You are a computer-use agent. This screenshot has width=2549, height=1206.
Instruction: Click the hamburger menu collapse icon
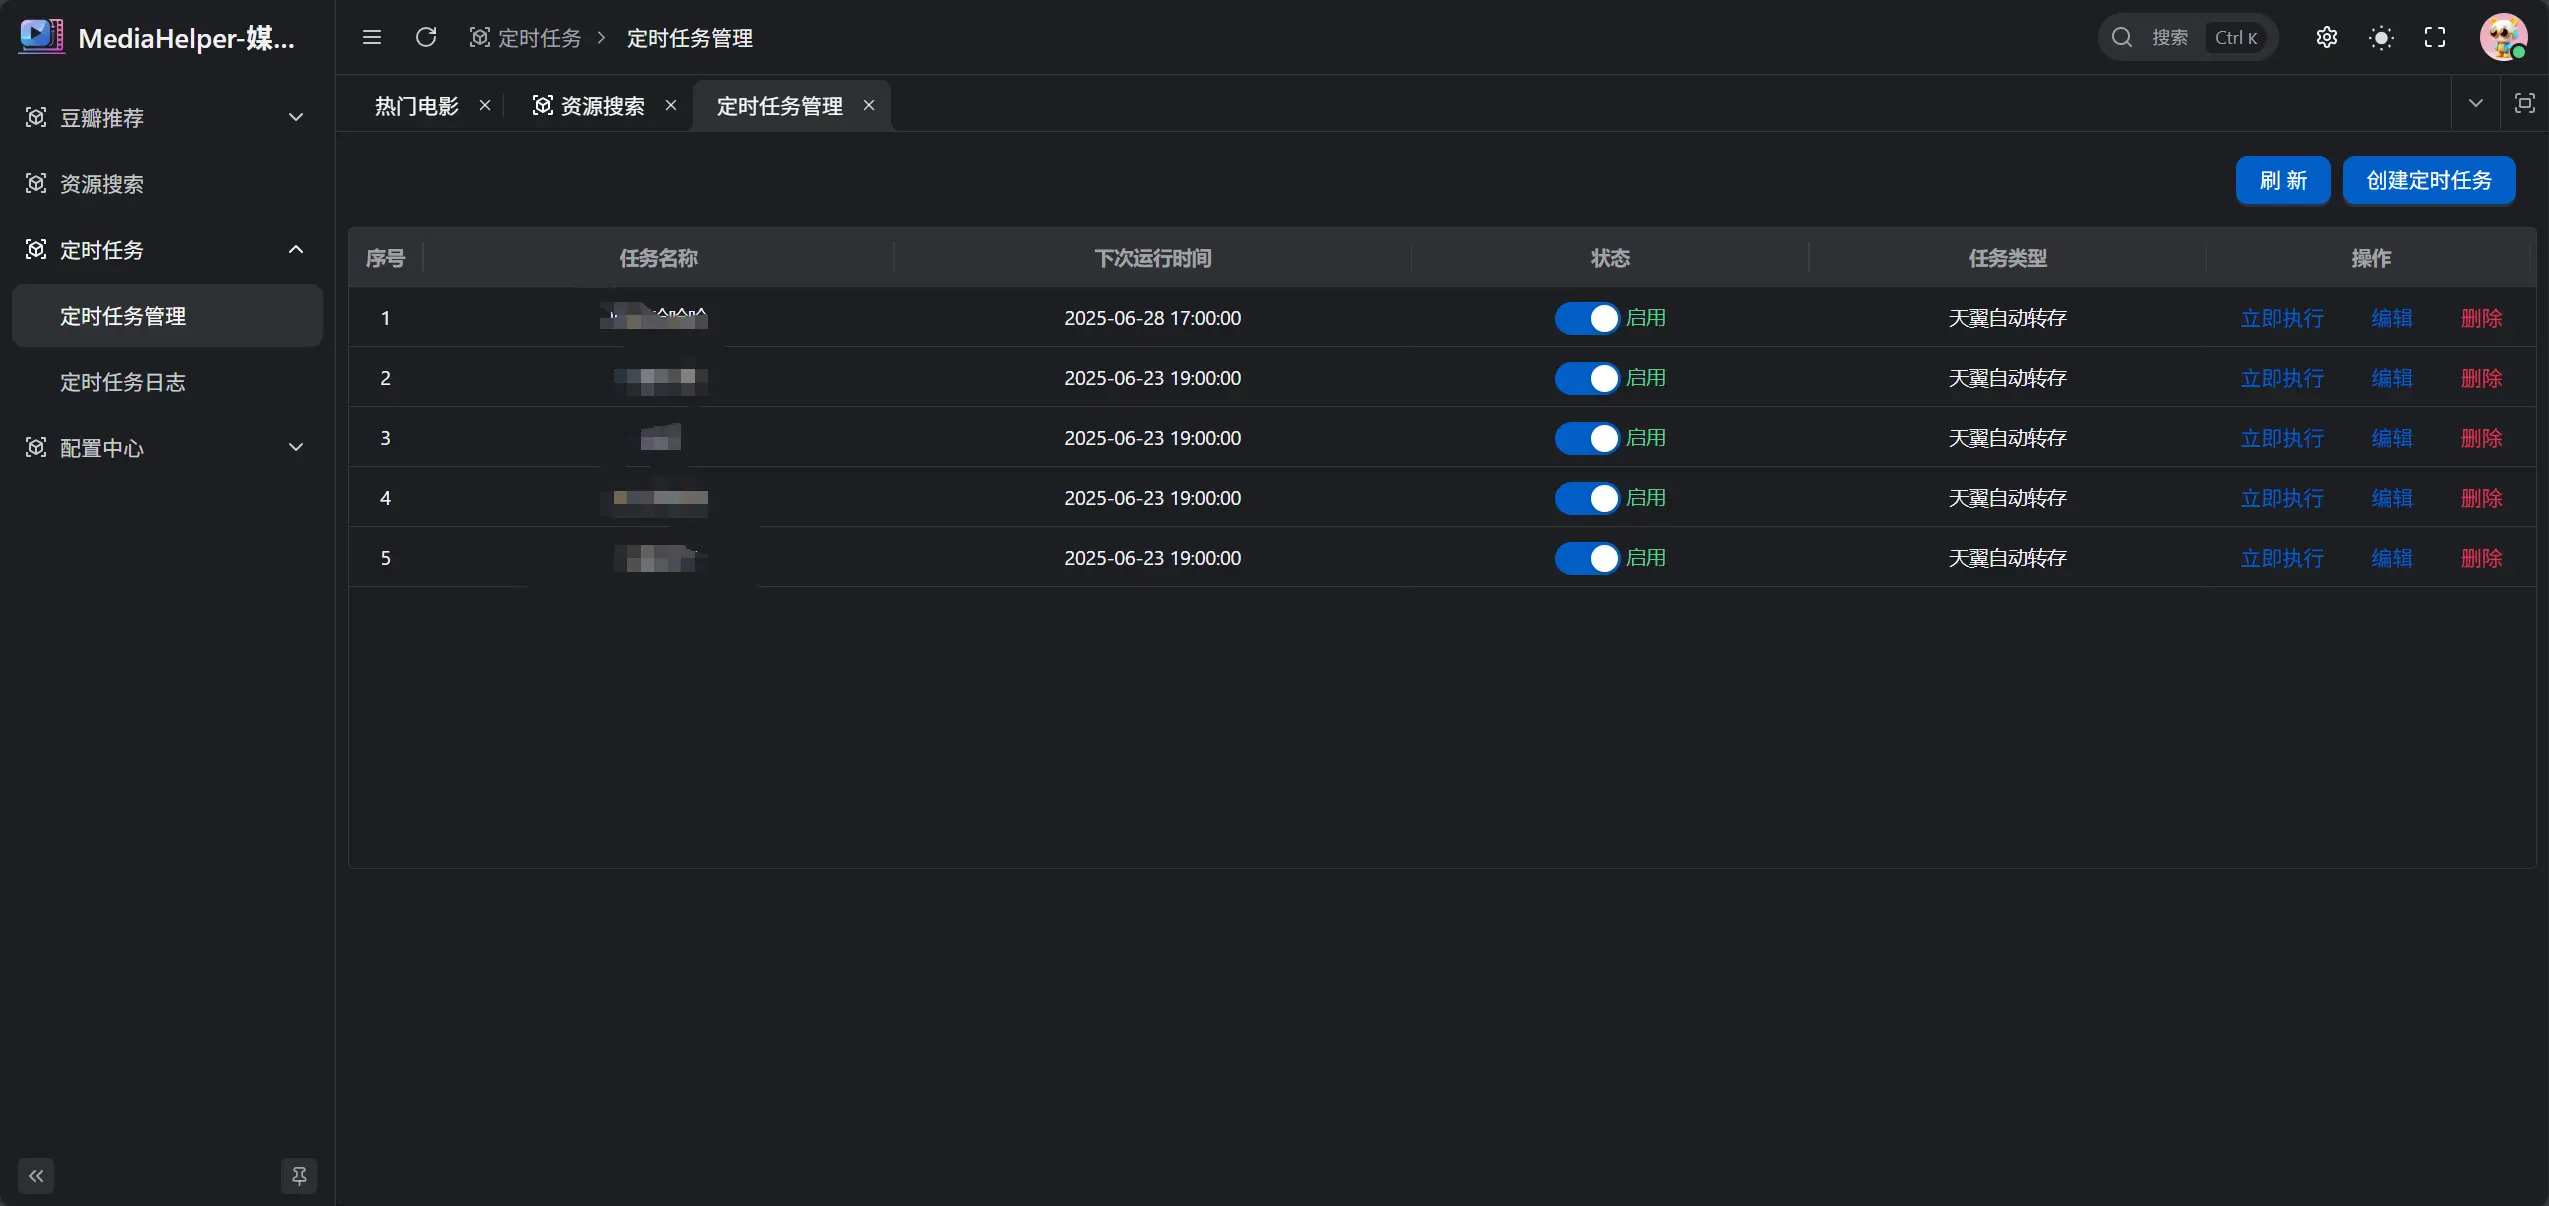pos(372,37)
